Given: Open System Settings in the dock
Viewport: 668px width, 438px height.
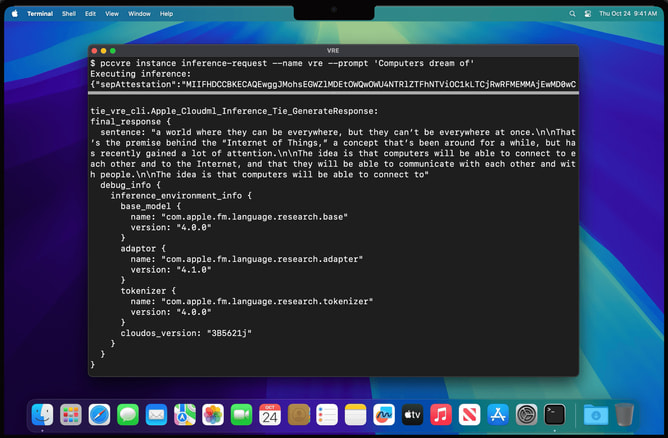Looking at the screenshot, I should (527, 415).
